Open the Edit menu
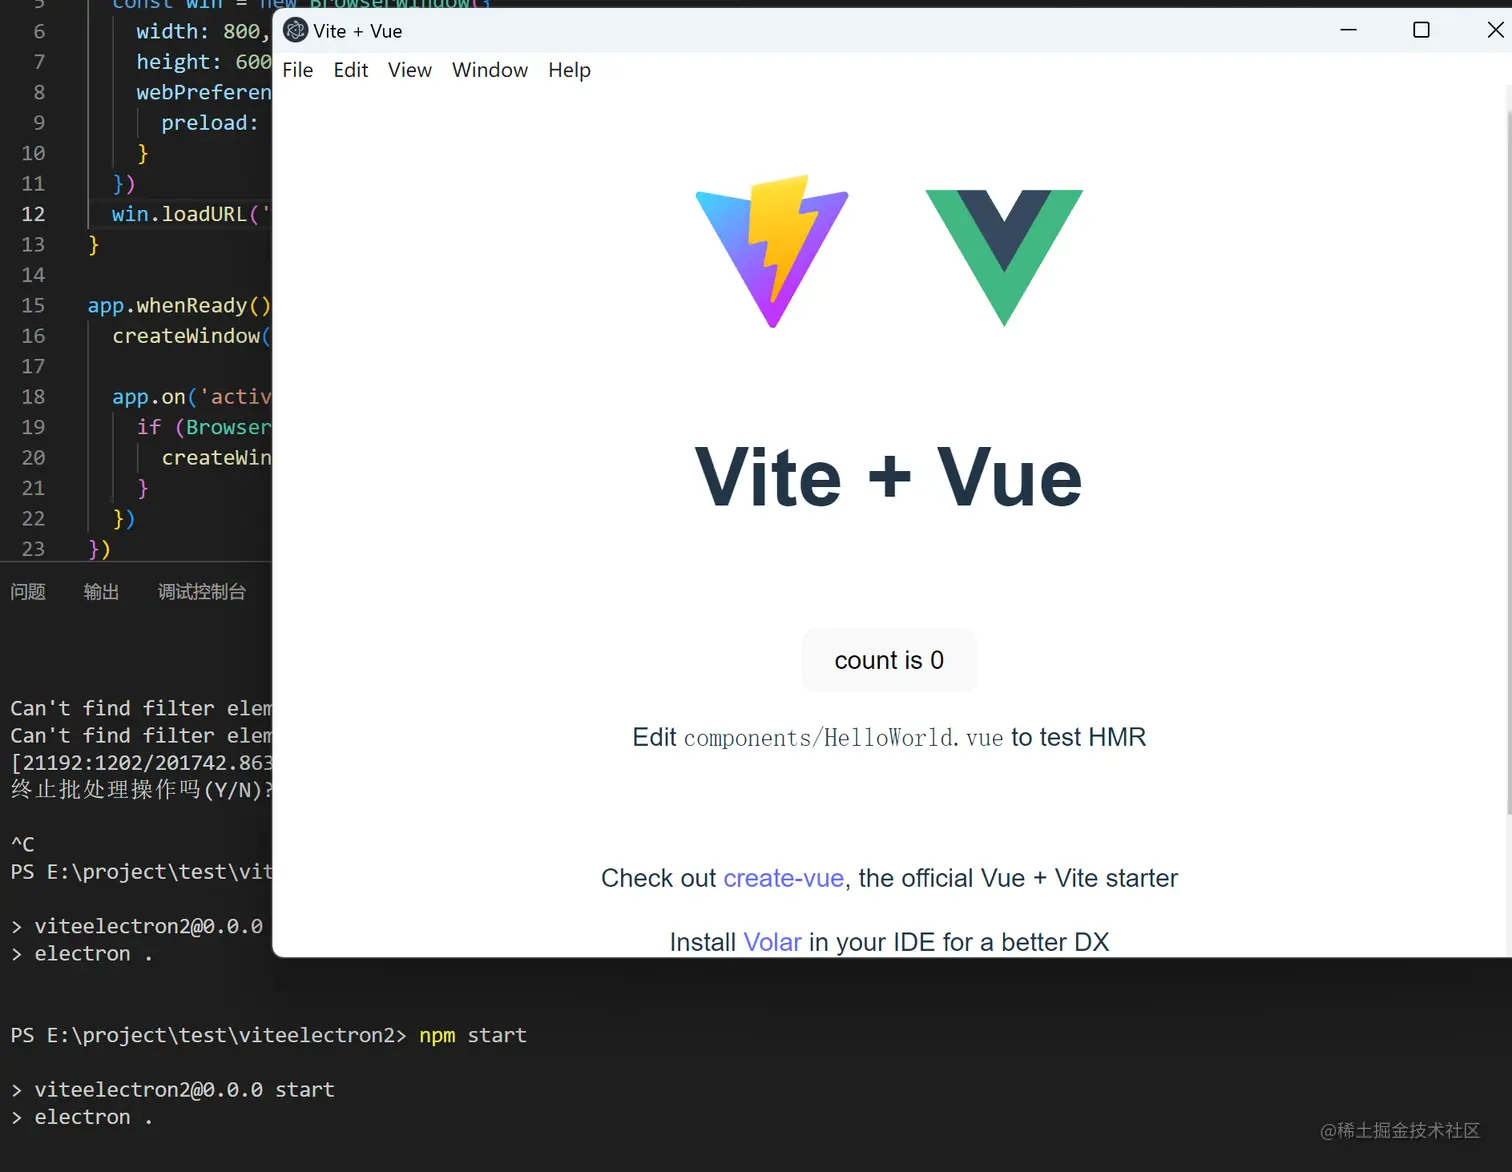 [x=351, y=70]
